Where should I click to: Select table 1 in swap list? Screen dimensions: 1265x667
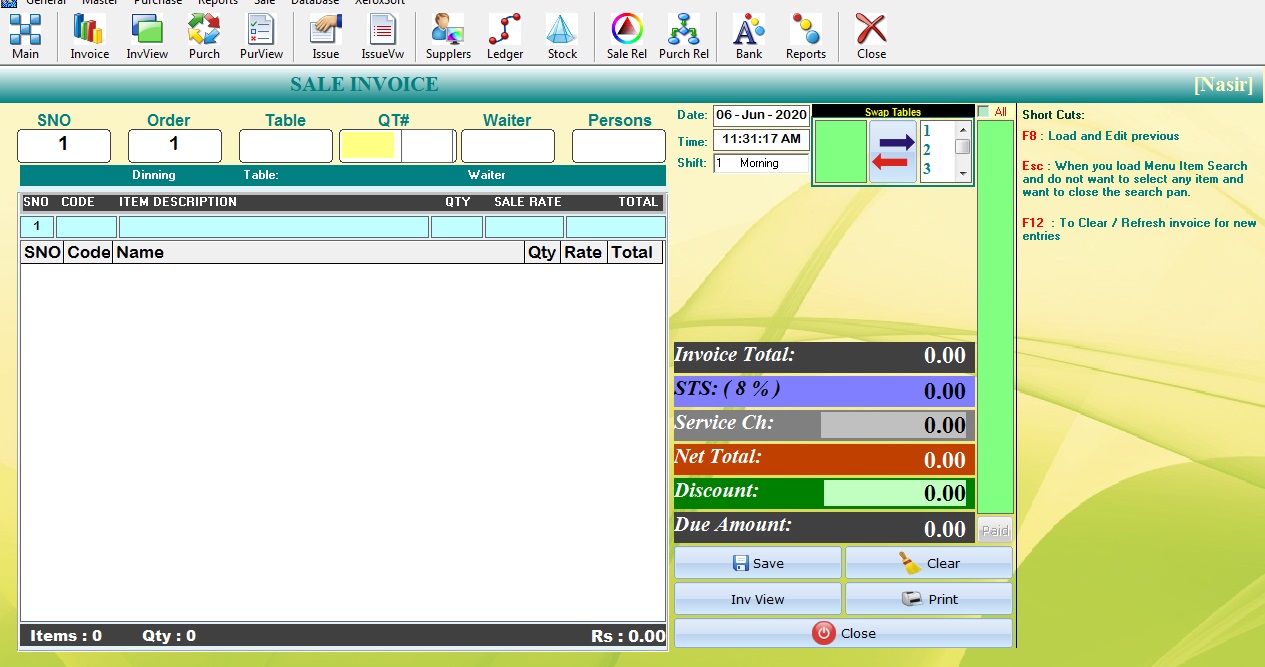click(927, 131)
